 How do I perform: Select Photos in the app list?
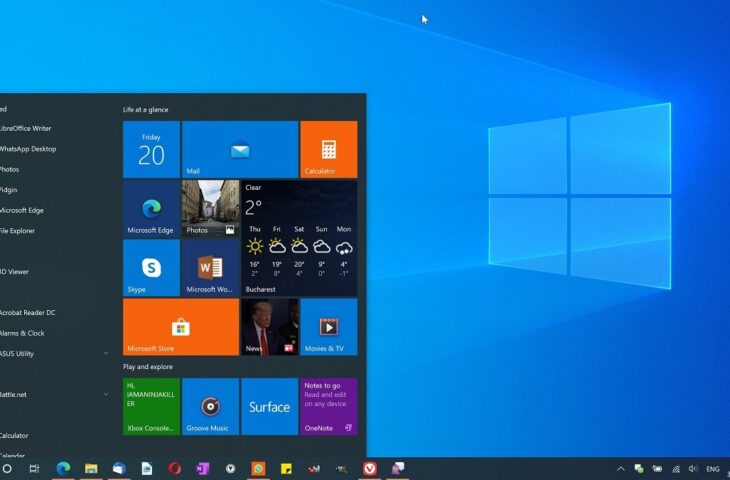click(9, 169)
